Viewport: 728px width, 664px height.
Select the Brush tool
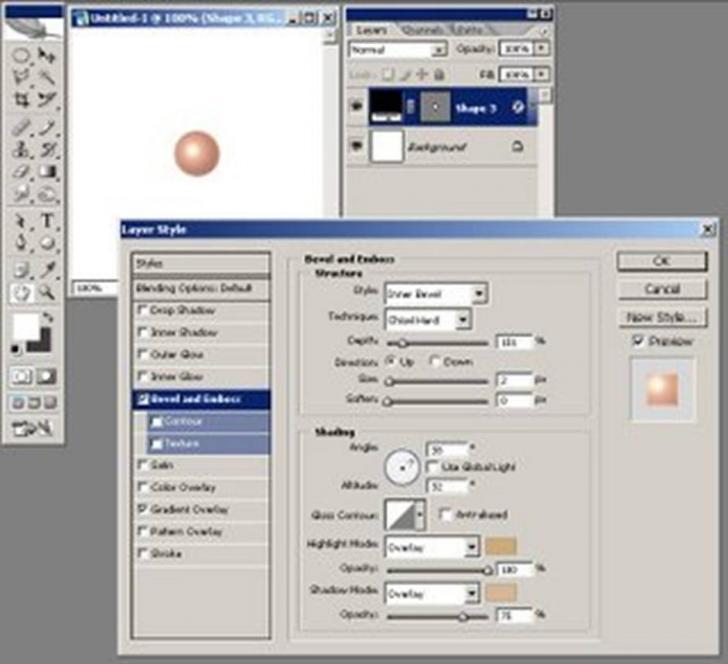tap(46, 127)
